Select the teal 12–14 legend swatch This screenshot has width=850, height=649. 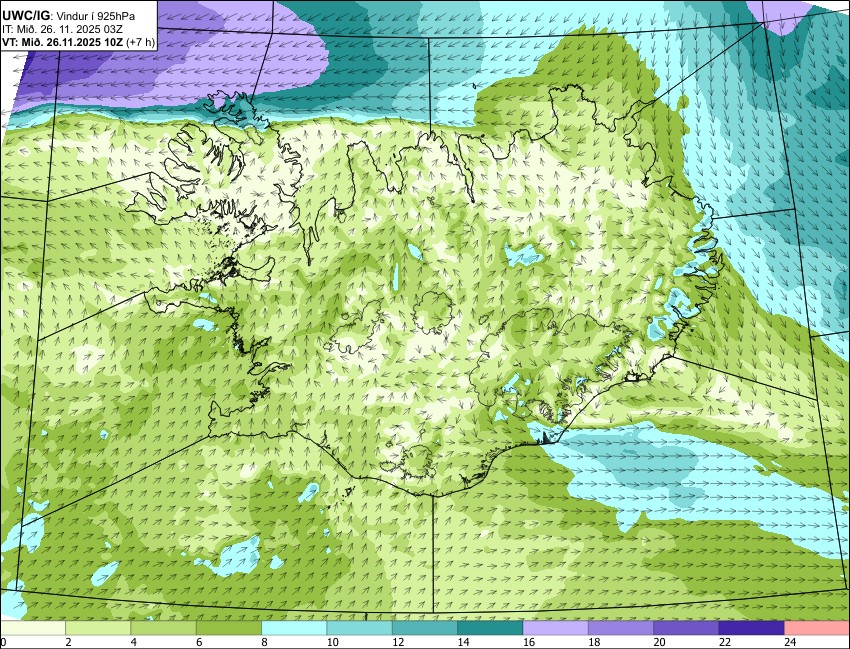(x=425, y=628)
